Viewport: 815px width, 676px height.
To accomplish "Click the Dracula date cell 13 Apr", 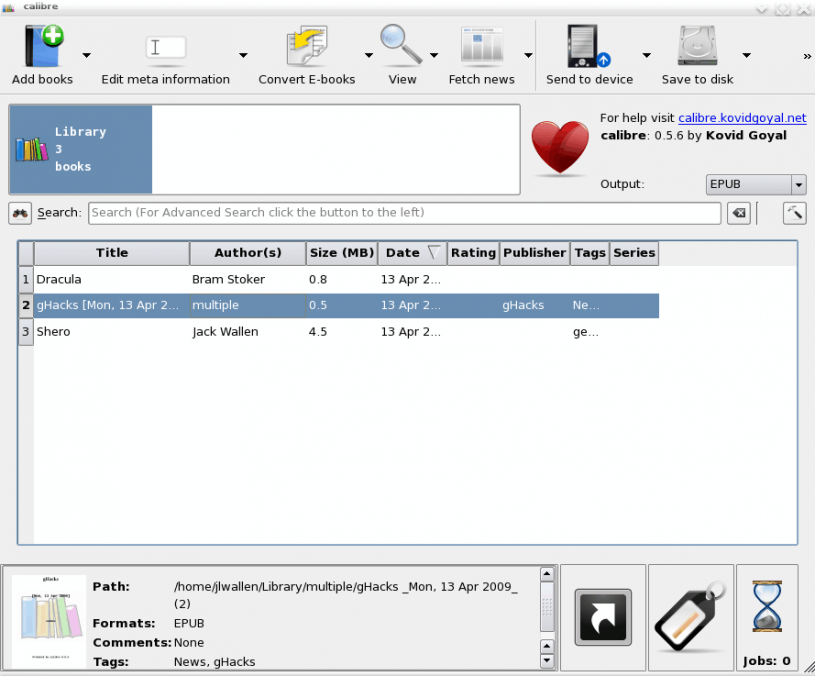I will coord(412,280).
